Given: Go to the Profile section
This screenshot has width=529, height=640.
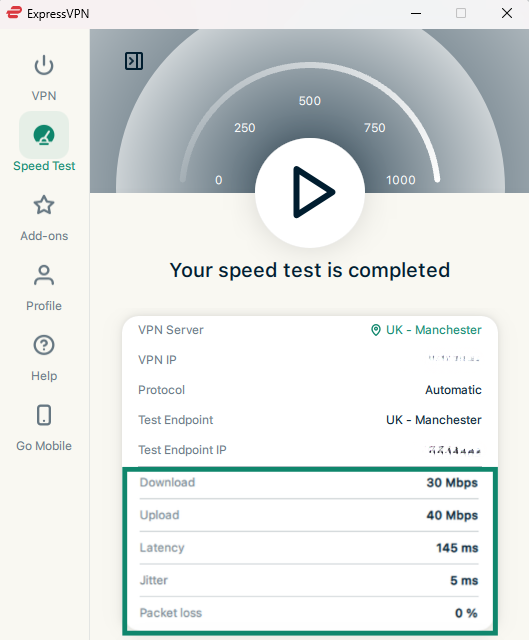Looking at the screenshot, I should point(44,288).
